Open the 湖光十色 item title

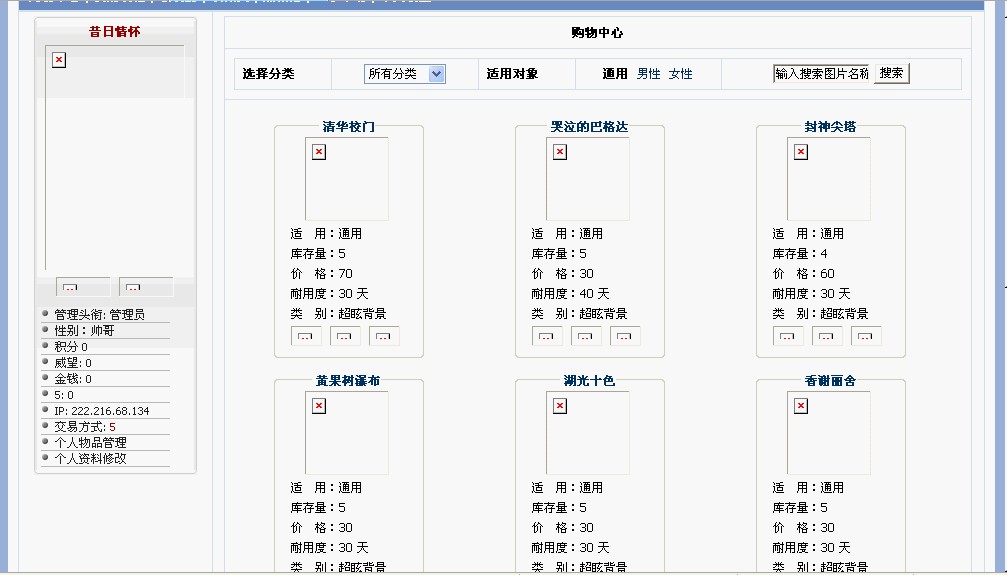pos(589,380)
